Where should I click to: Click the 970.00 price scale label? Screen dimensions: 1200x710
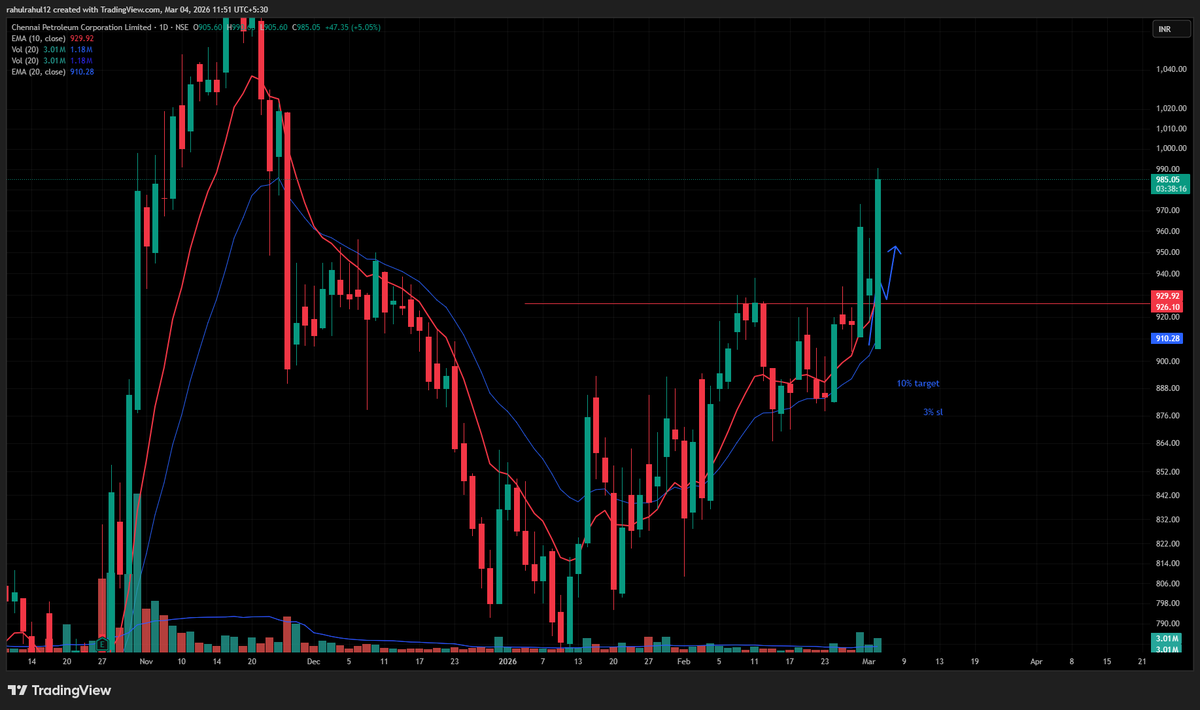(x=1168, y=210)
